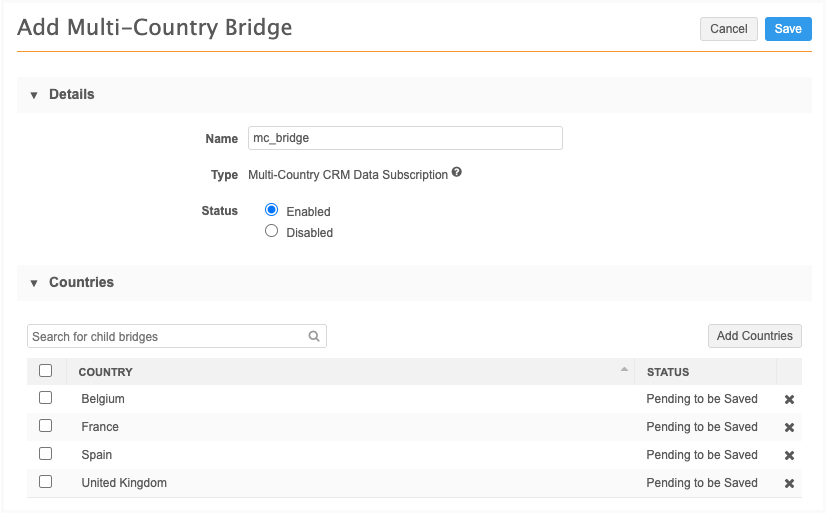The width and height of the screenshot is (828, 514).
Task: Click the Status column header
Action: pyautogui.click(x=668, y=372)
